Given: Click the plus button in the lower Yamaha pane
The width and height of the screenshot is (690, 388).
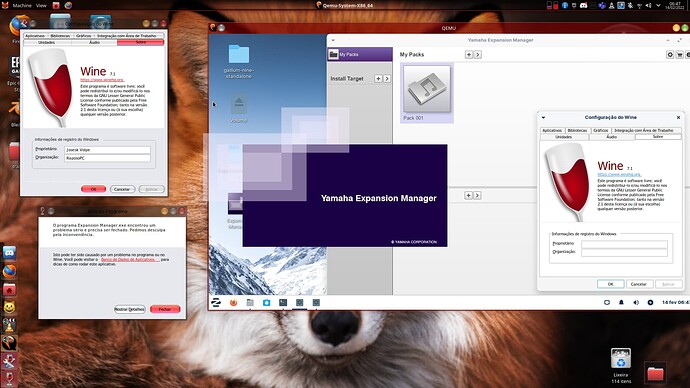Looking at the screenshot, I should (x=469, y=195).
